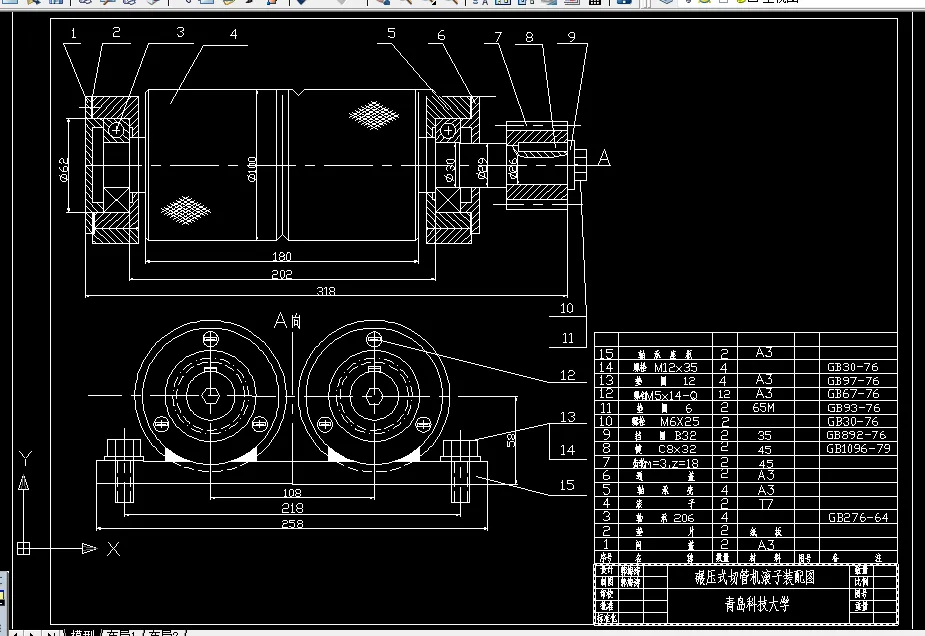The image size is (925, 636).
Task: Click the GB67-76 standard cell
Action: [x=853, y=394]
